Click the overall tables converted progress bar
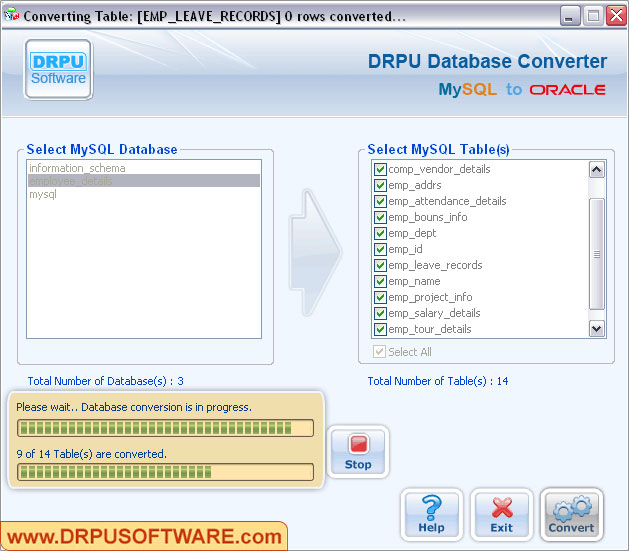This screenshot has height=551, width=629. 165,472
